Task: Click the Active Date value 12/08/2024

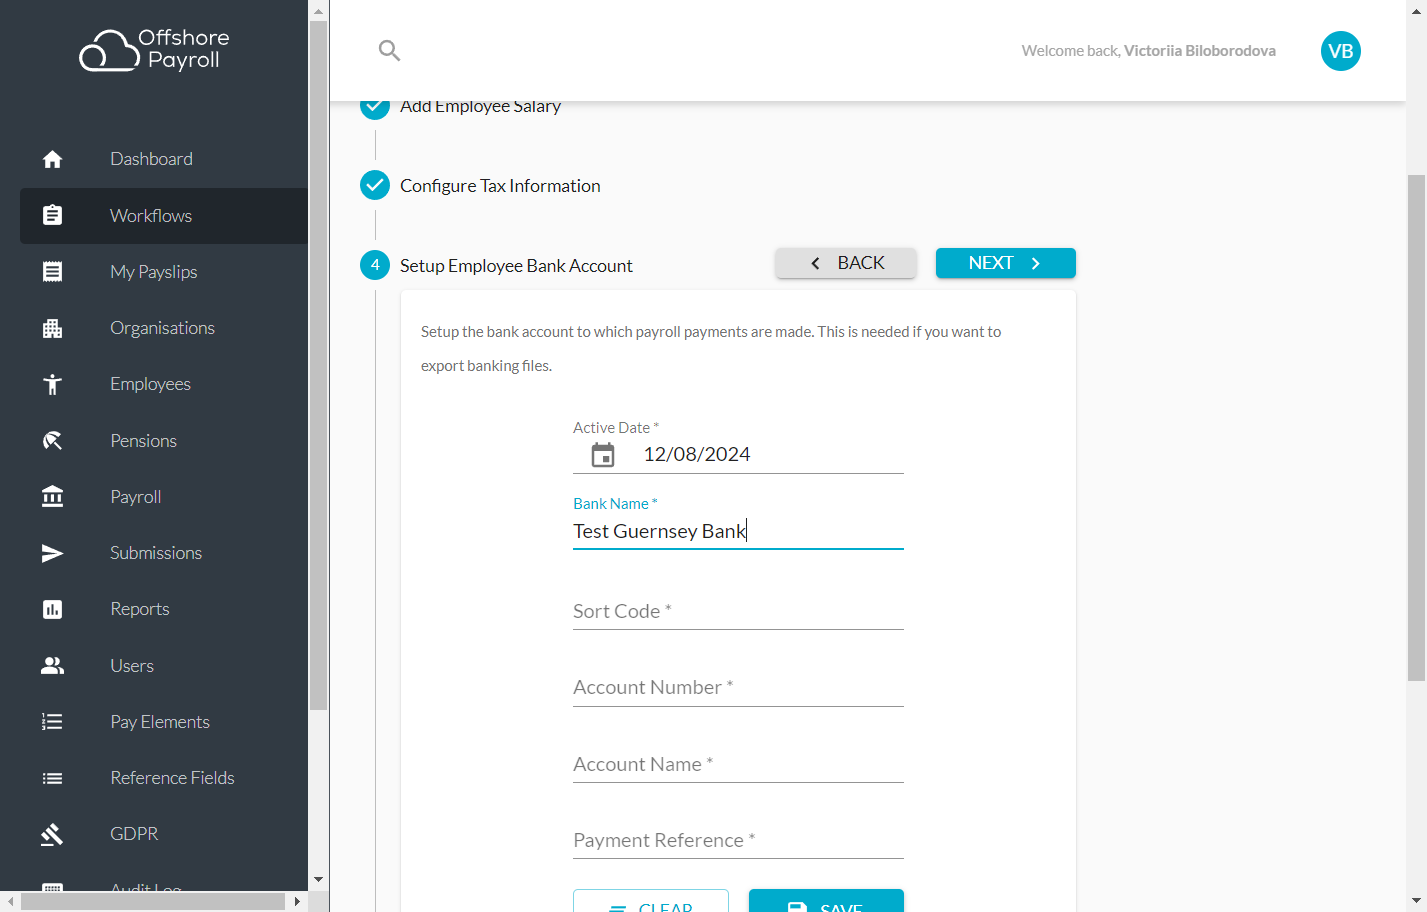Action: [x=697, y=455]
